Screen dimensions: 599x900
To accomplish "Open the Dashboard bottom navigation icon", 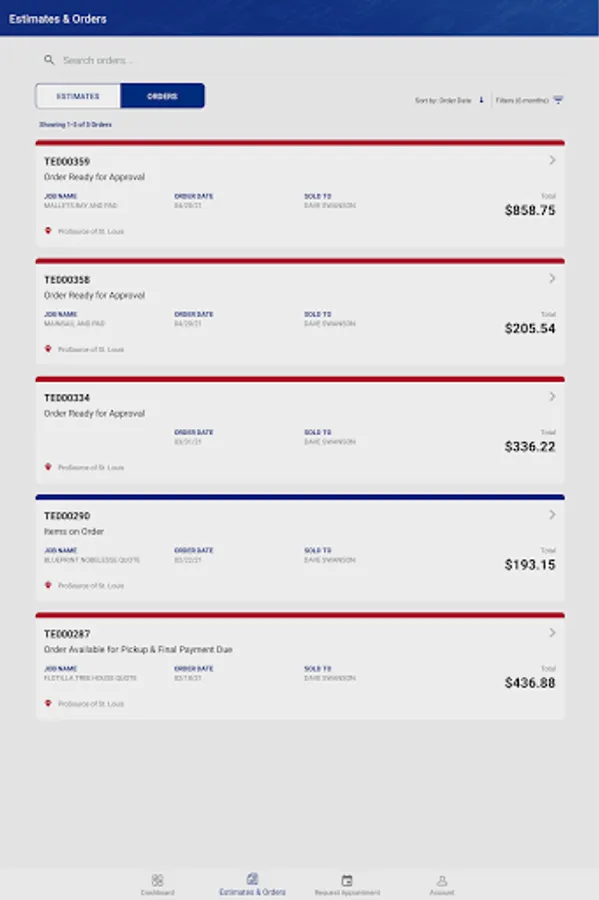I will [157, 880].
